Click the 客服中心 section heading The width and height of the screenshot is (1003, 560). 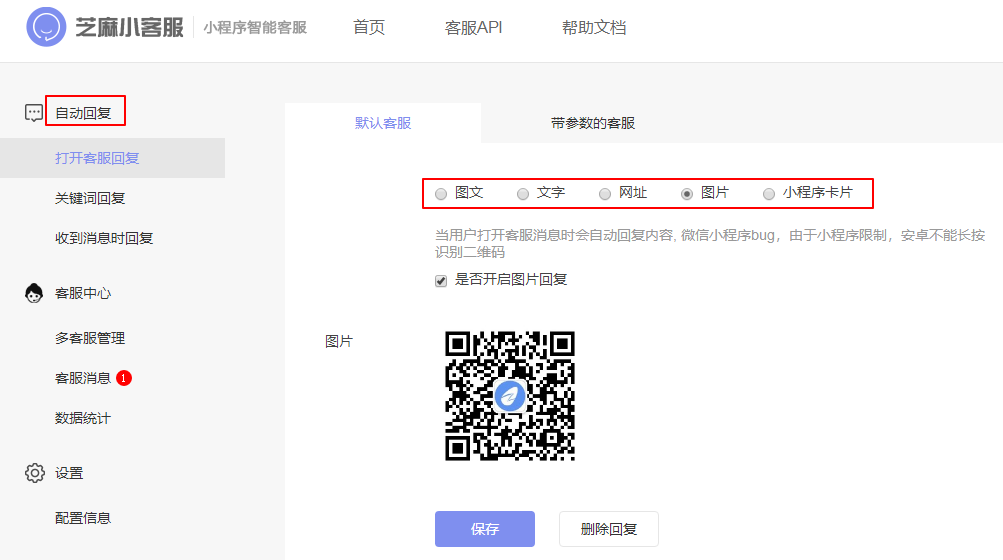[83, 293]
